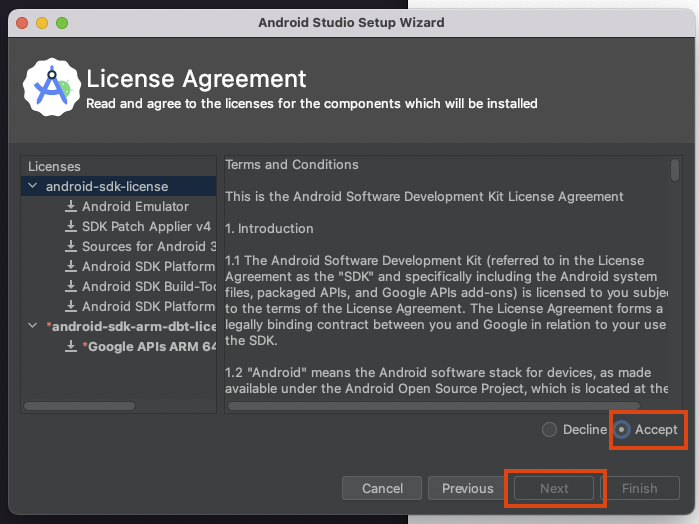Click the SDK Patch Applier v4 download icon
Image resolution: width=699 pixels, height=524 pixels.
(x=70, y=226)
